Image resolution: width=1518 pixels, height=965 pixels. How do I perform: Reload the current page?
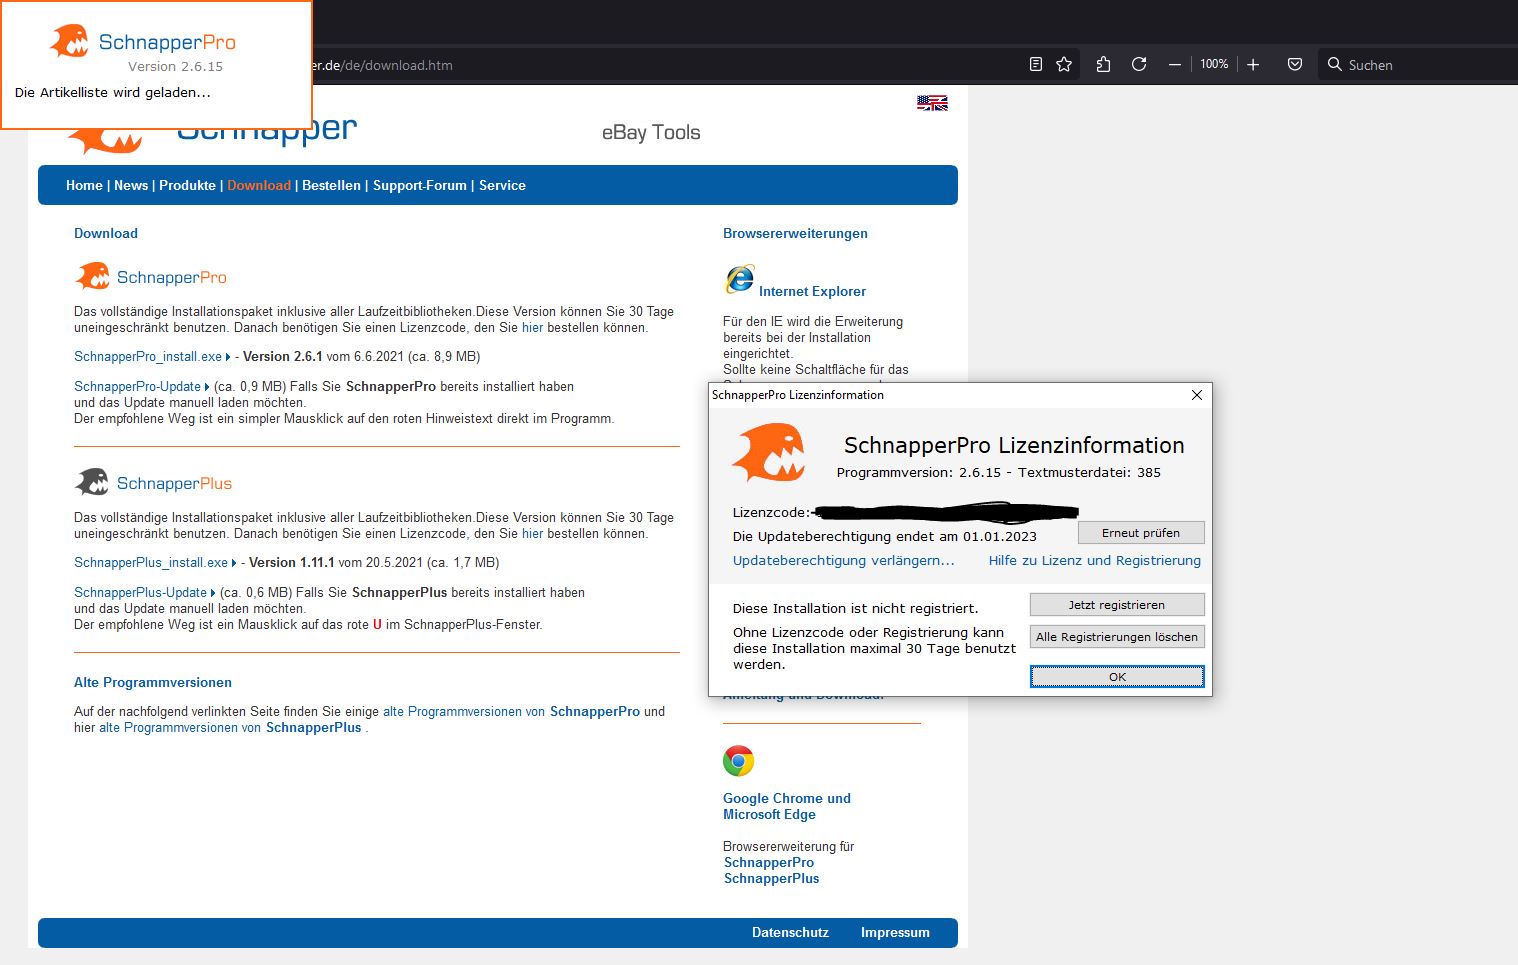tap(1139, 64)
